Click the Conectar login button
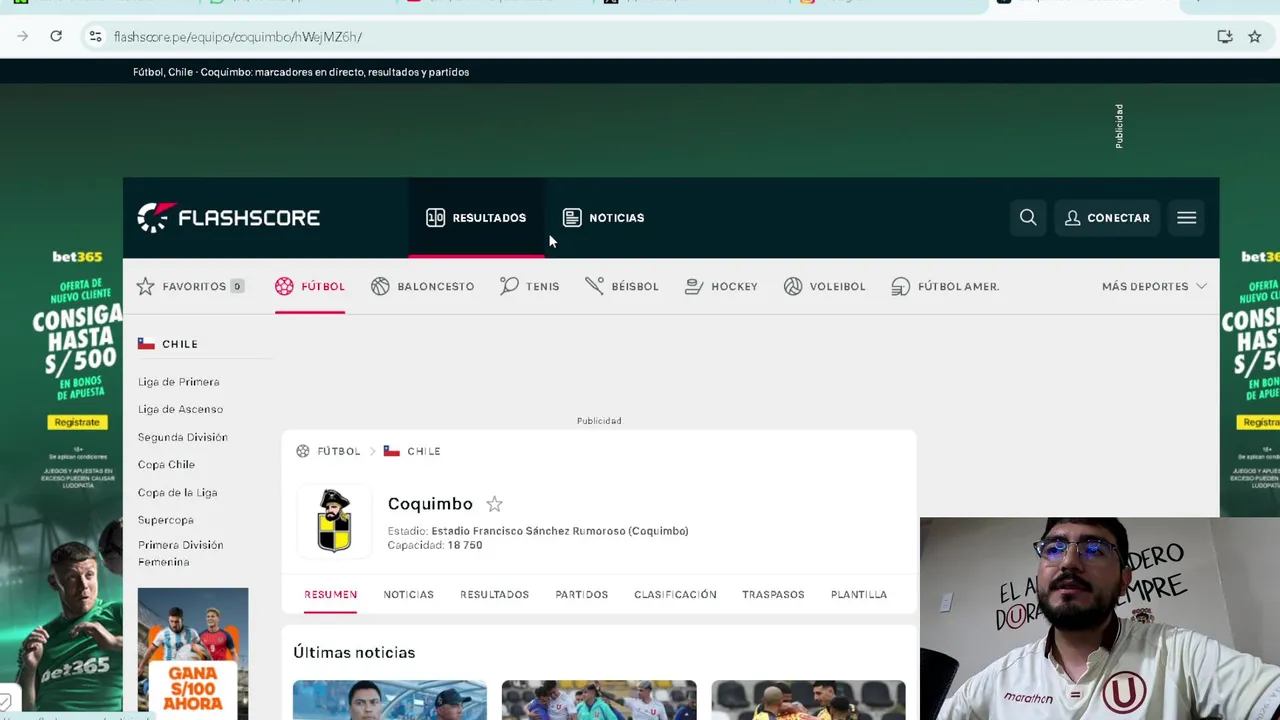 click(x=1107, y=217)
